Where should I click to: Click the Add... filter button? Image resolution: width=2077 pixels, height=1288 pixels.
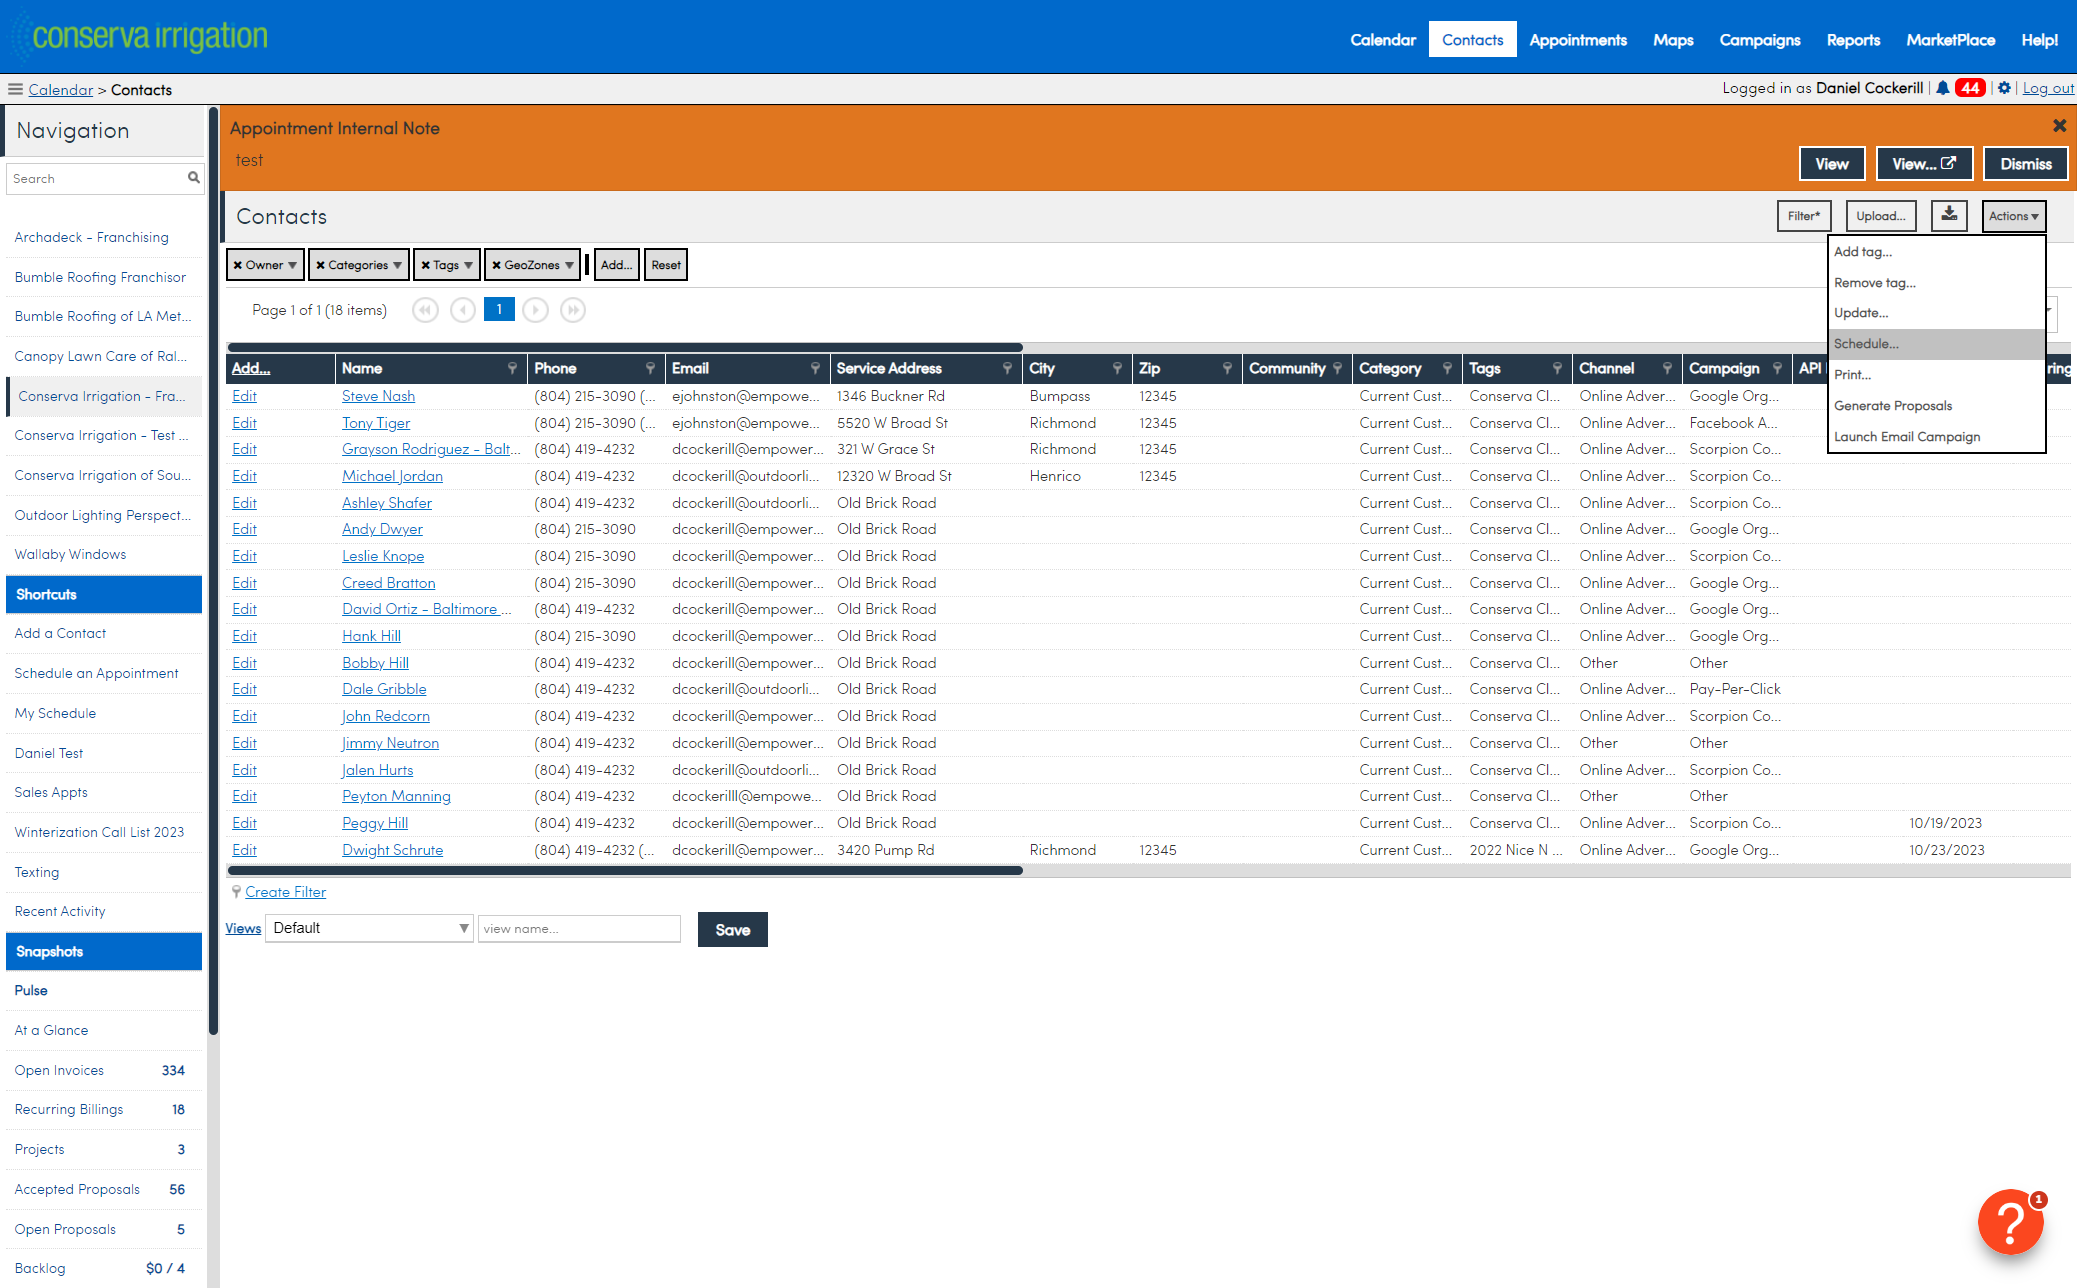(x=616, y=265)
